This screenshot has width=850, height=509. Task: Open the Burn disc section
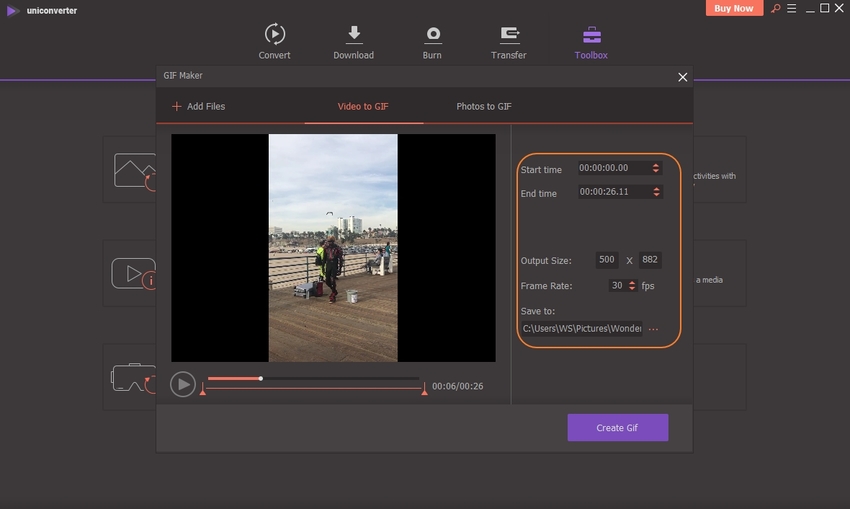tap(433, 34)
